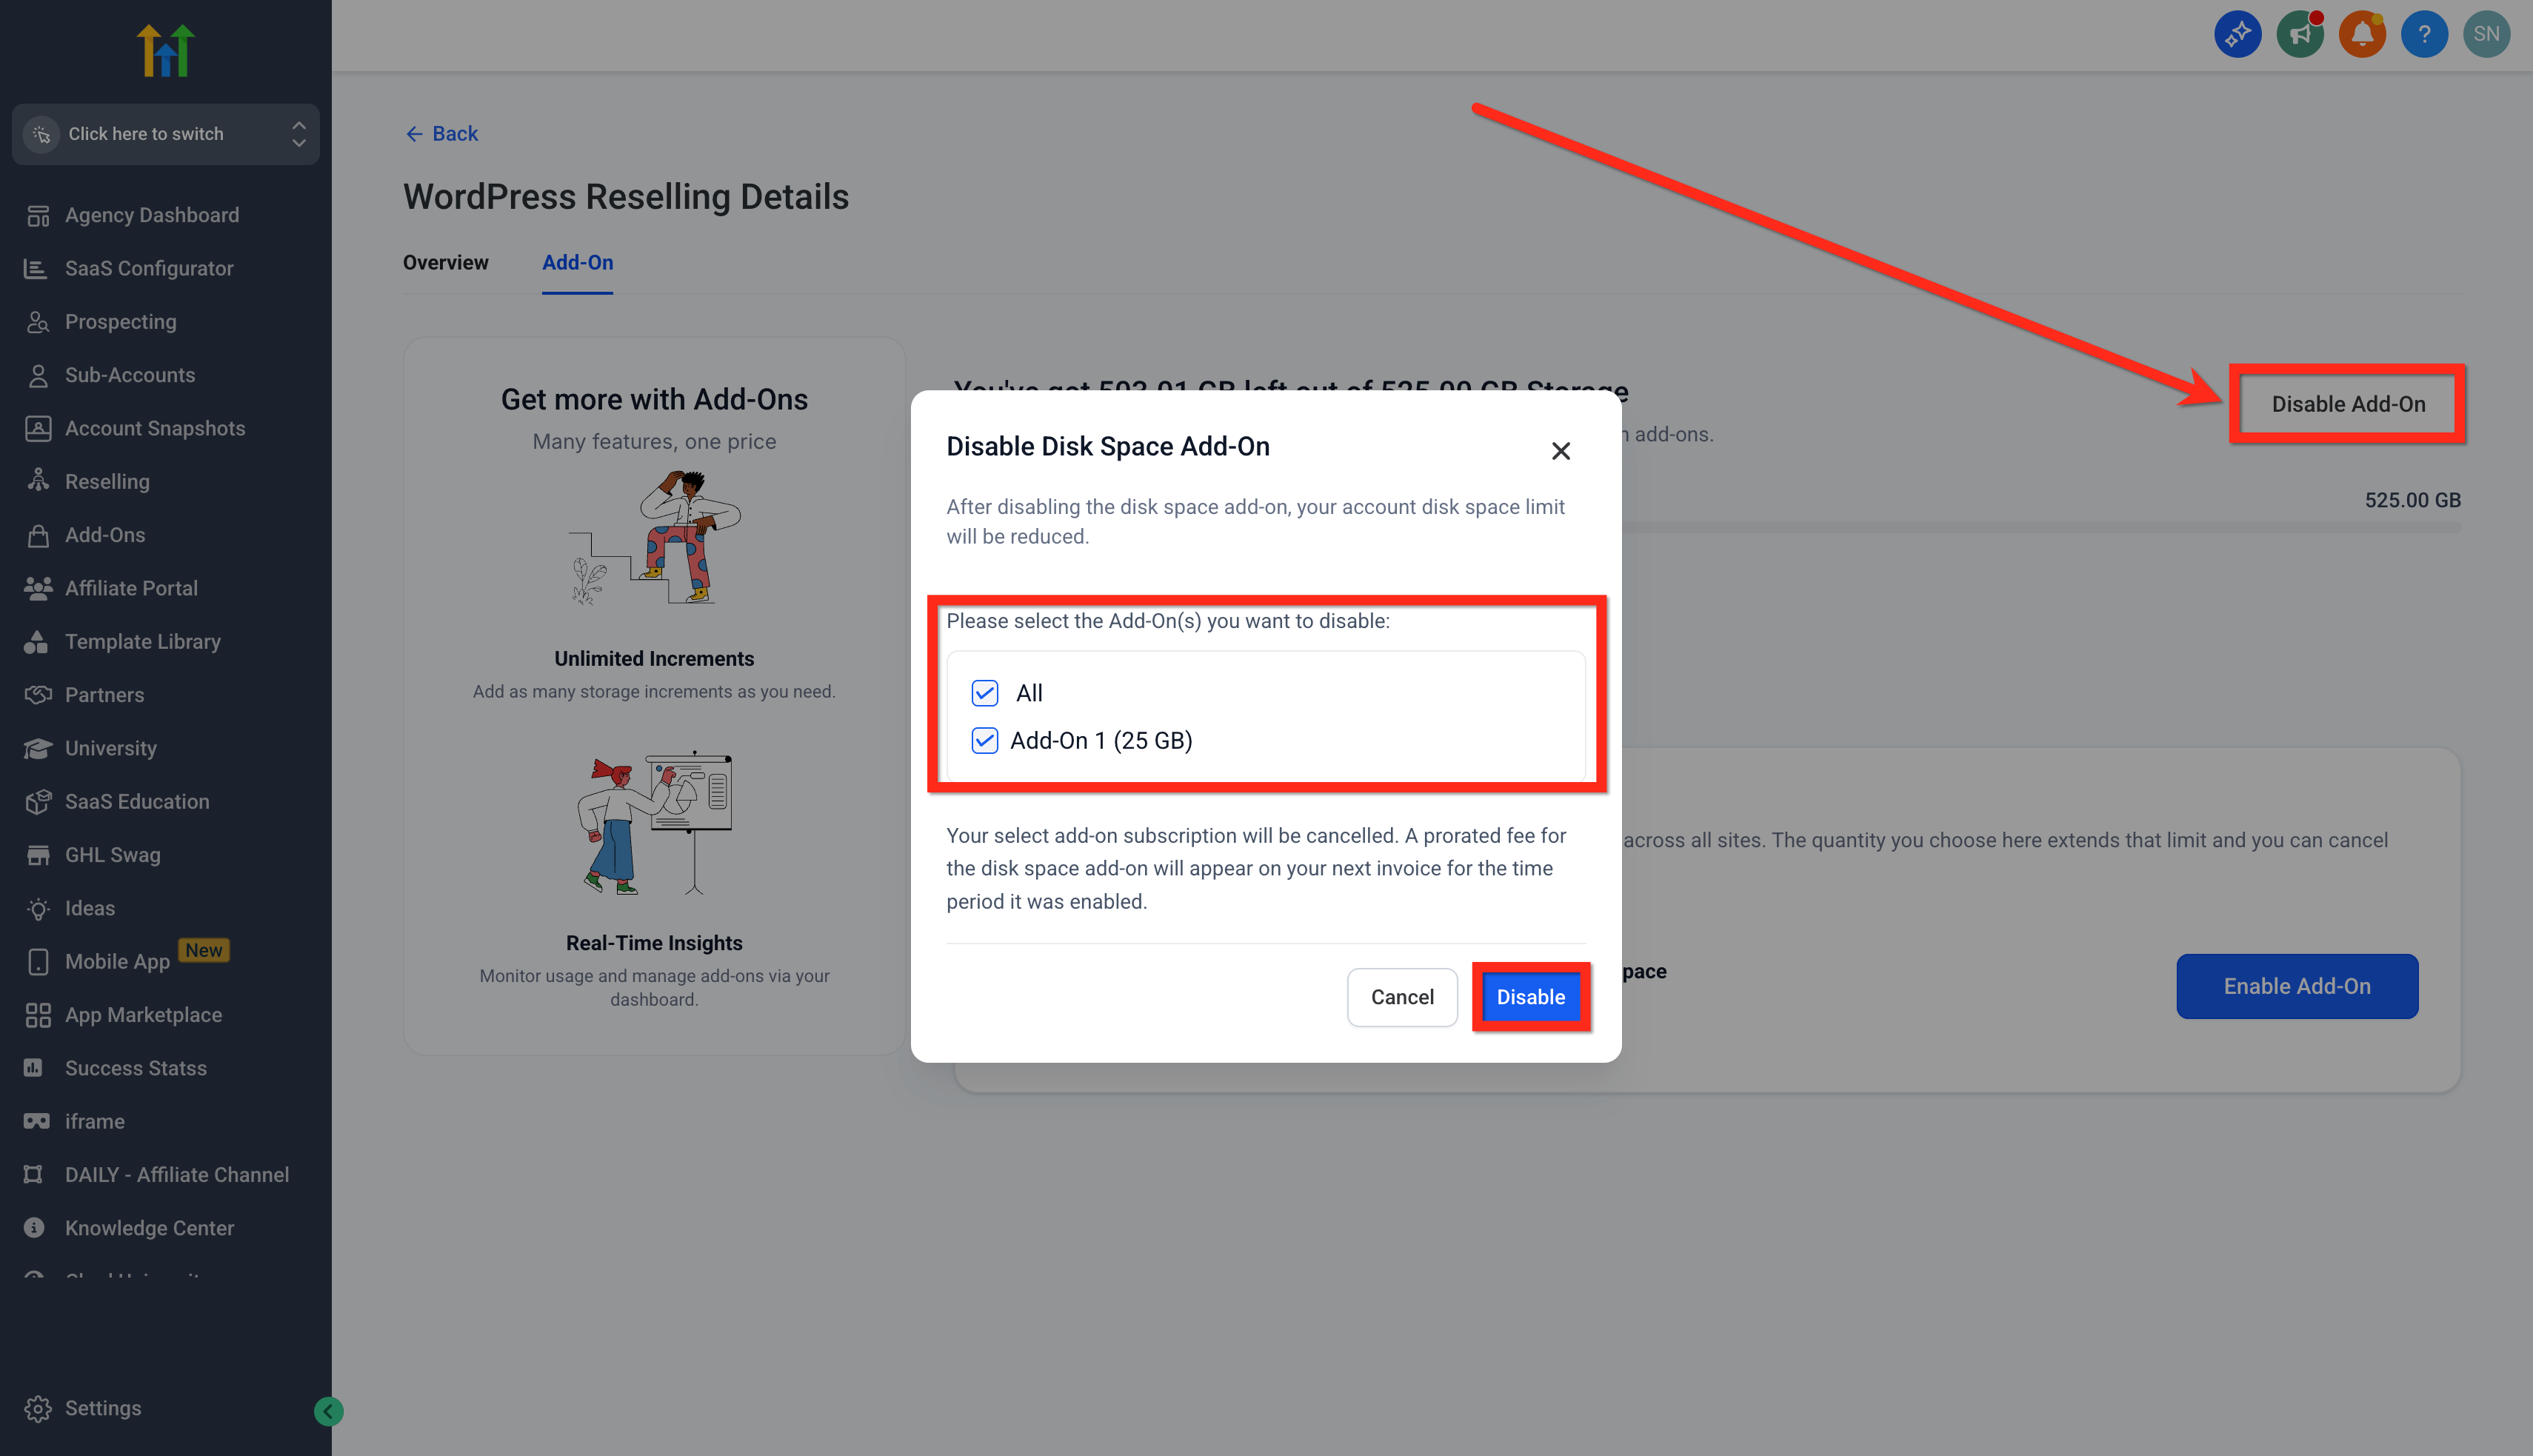The width and height of the screenshot is (2533, 1456).
Task: Open App Marketplace in sidebar
Action: pyautogui.click(x=143, y=1015)
